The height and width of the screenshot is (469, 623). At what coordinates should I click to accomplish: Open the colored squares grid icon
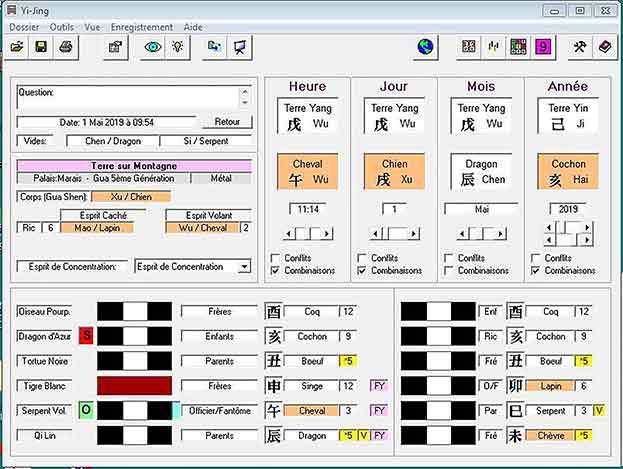(x=518, y=47)
